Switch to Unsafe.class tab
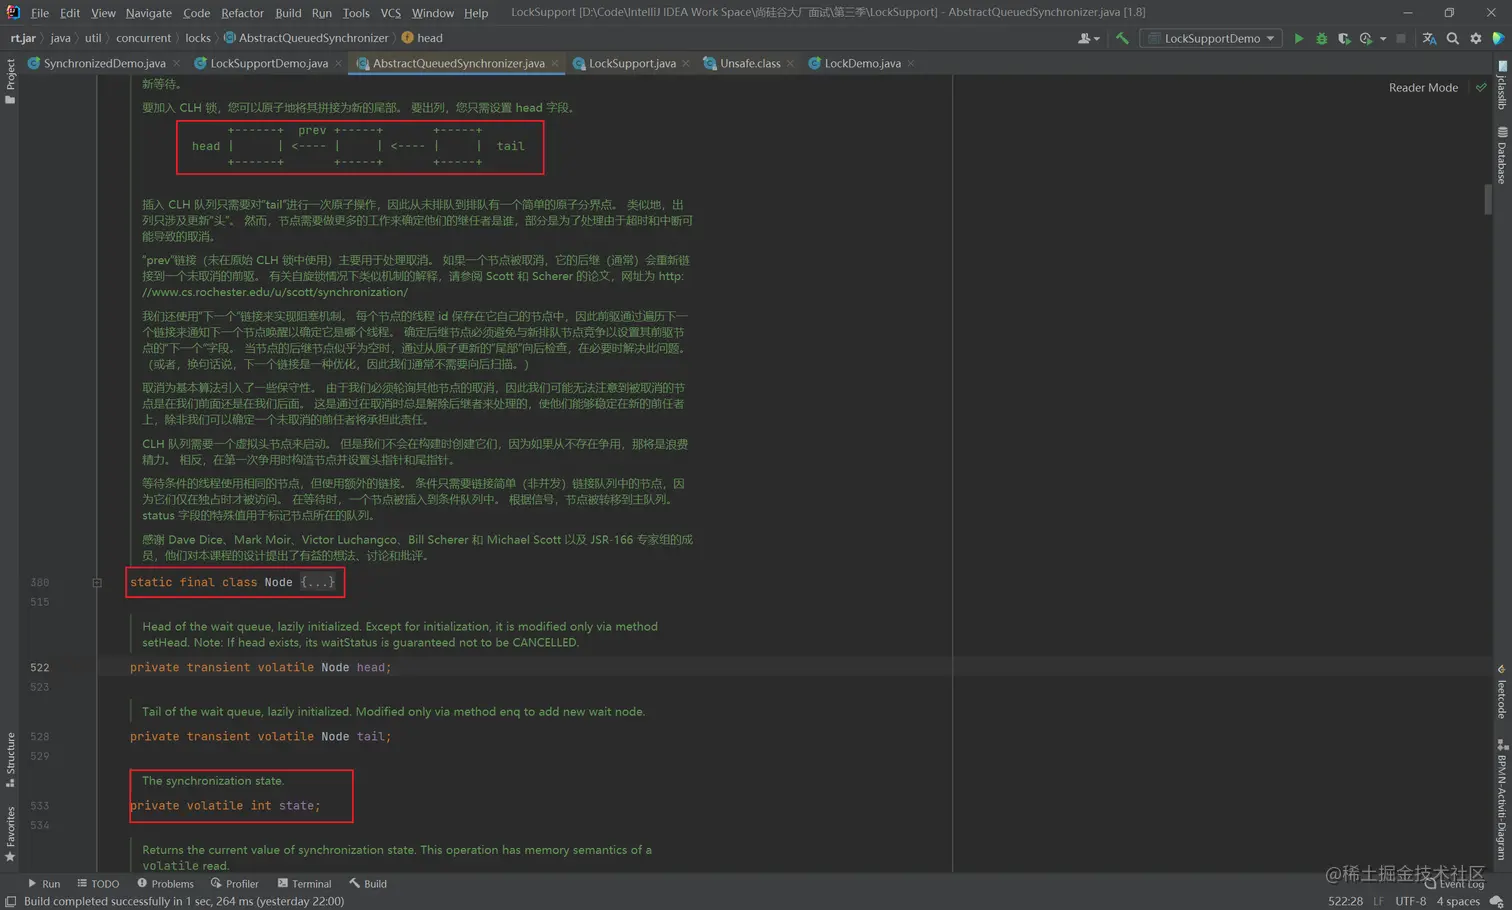 click(750, 63)
